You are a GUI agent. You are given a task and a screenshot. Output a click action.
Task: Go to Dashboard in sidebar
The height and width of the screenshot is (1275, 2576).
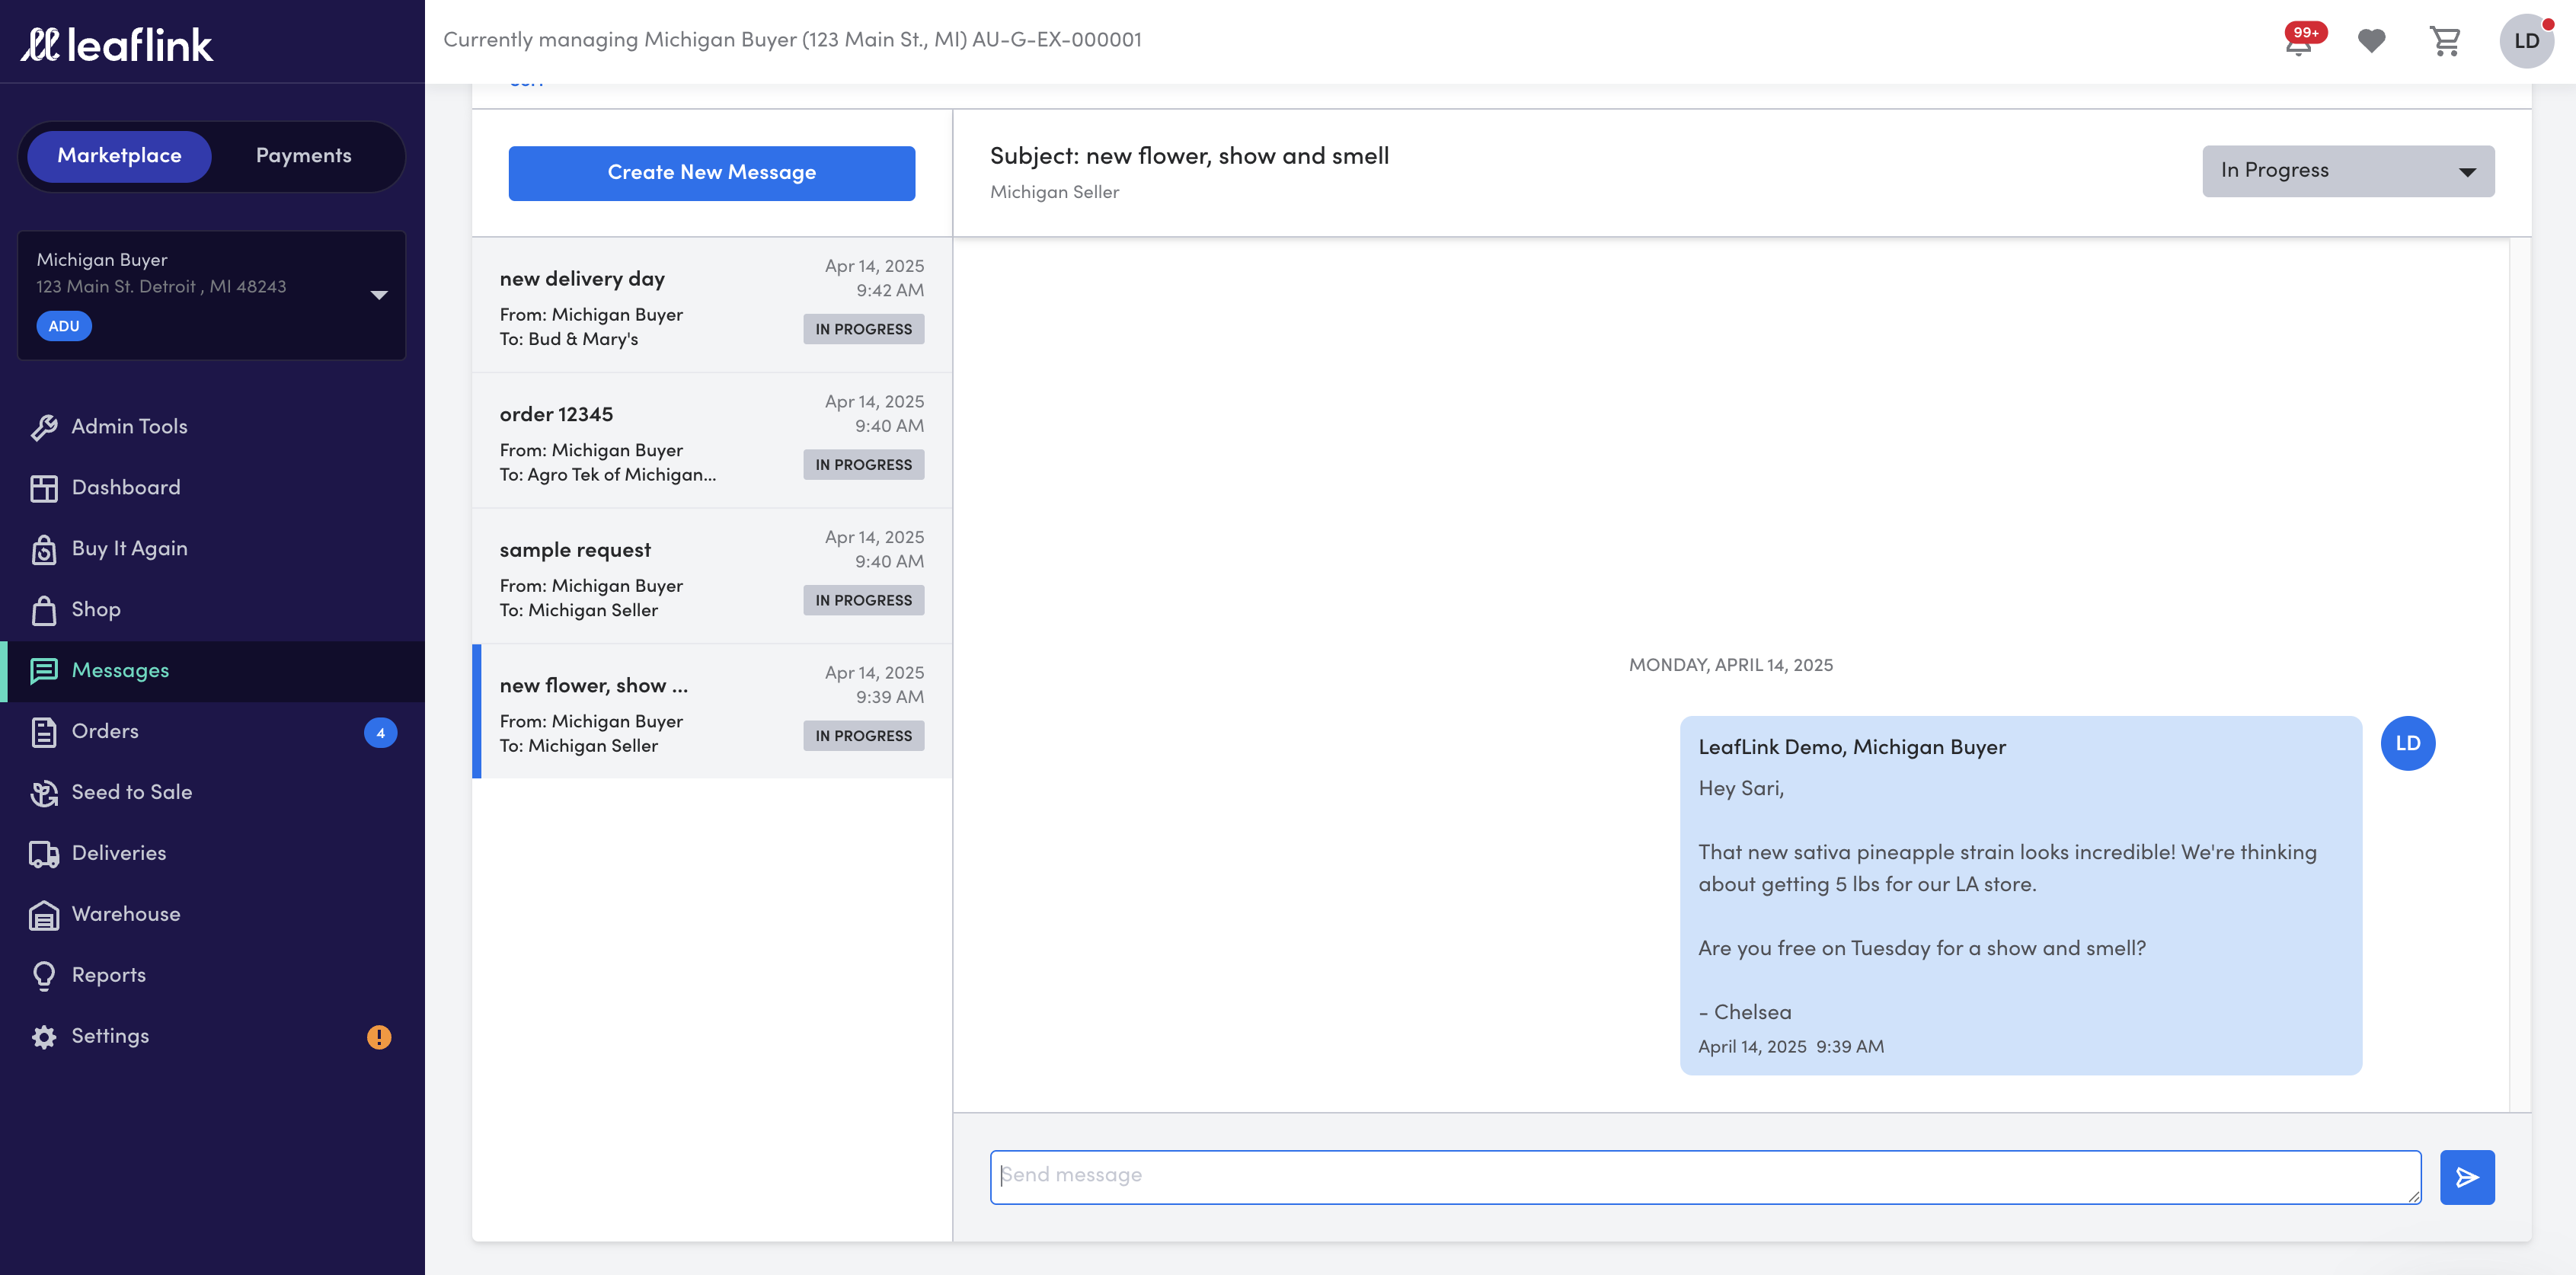pos(212,488)
